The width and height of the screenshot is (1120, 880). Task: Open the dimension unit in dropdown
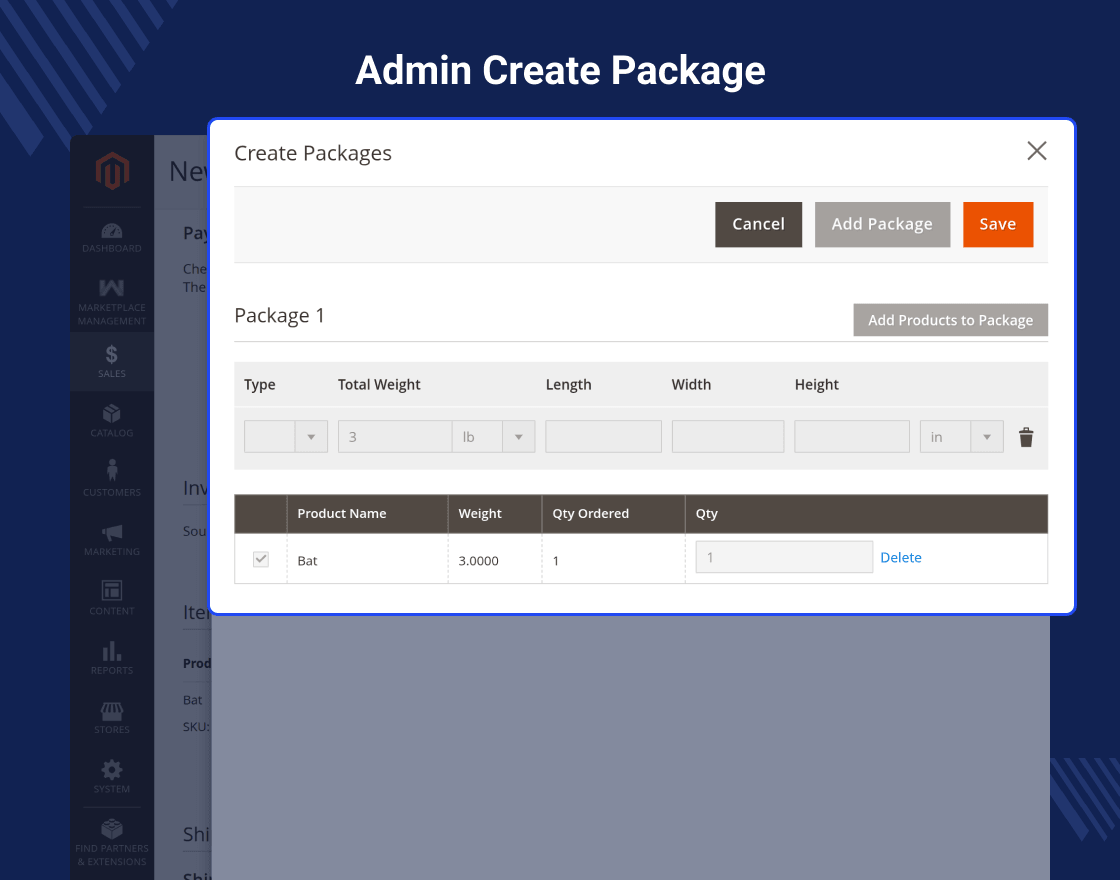point(961,436)
